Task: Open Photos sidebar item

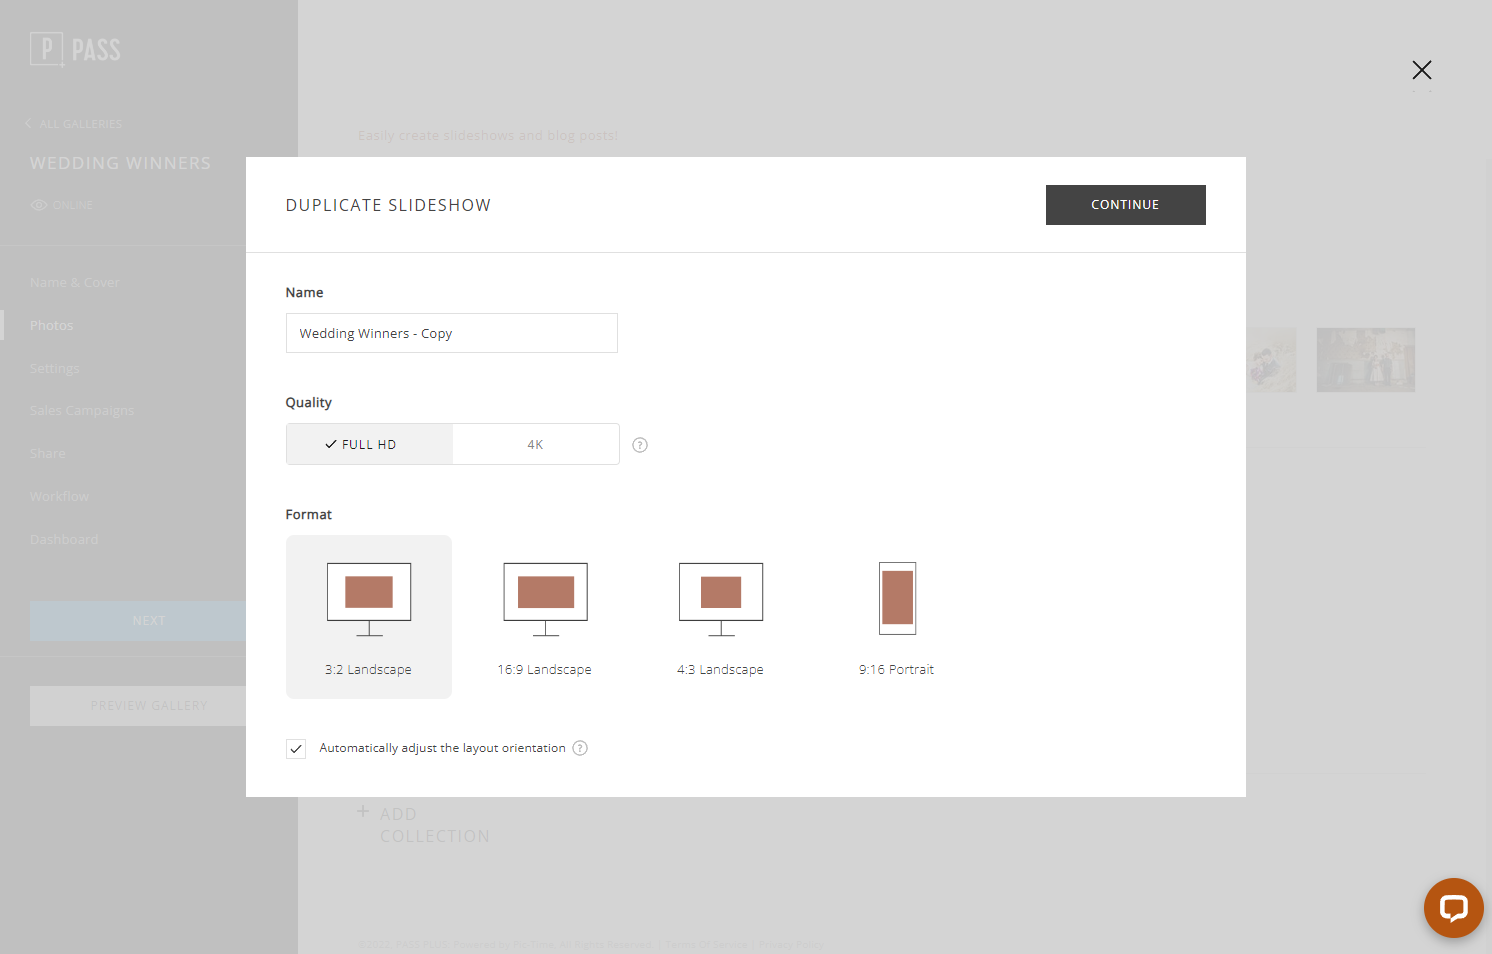Action: click(x=52, y=326)
